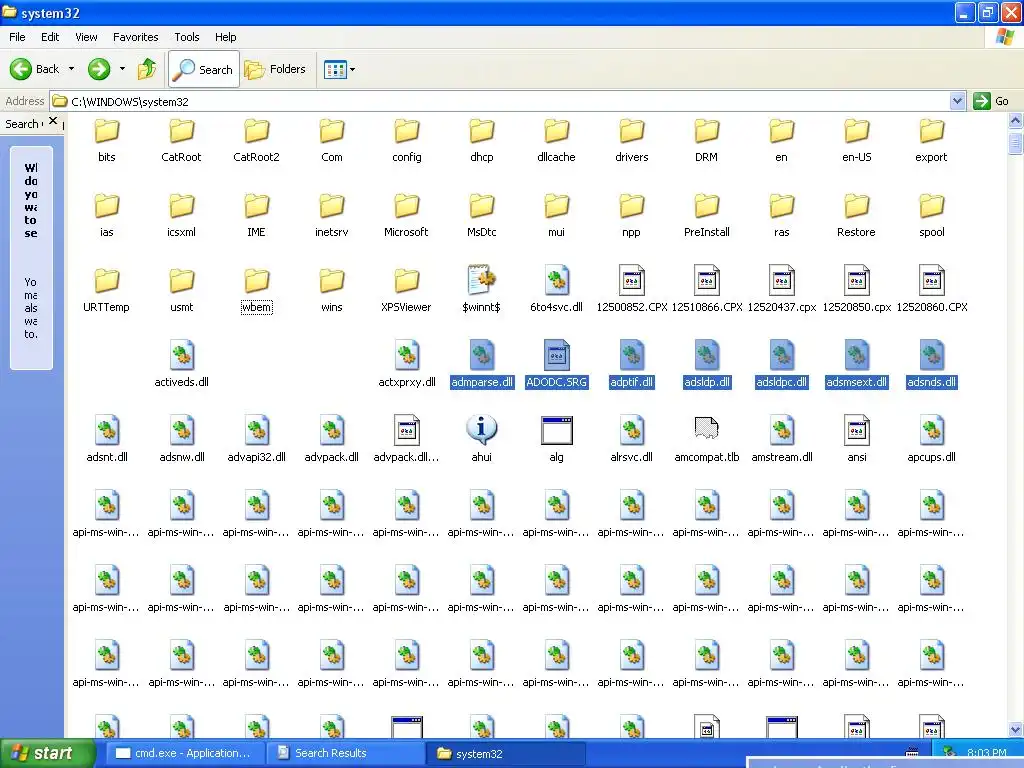Select the amcompat.tlb file
The height and width of the screenshot is (768, 1024).
click(x=707, y=439)
